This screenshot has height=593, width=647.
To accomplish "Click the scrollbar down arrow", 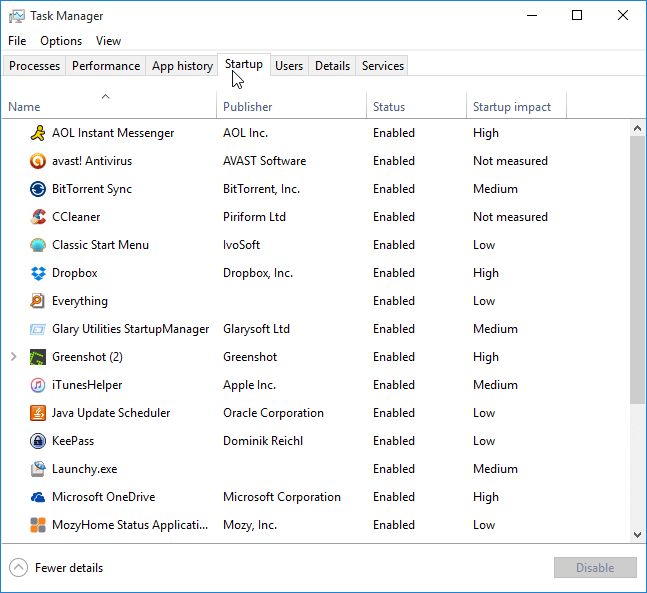I will pyautogui.click(x=638, y=536).
